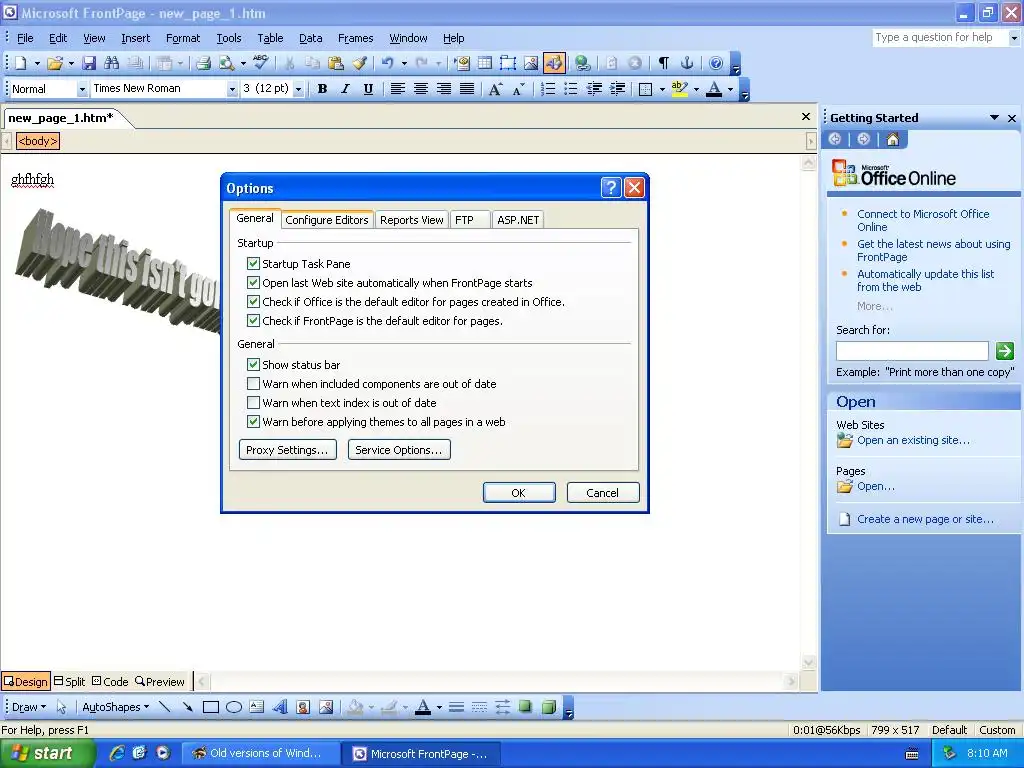Open the Times New Roman font dropdown
The width and height of the screenshot is (1024, 768).
click(x=232, y=89)
